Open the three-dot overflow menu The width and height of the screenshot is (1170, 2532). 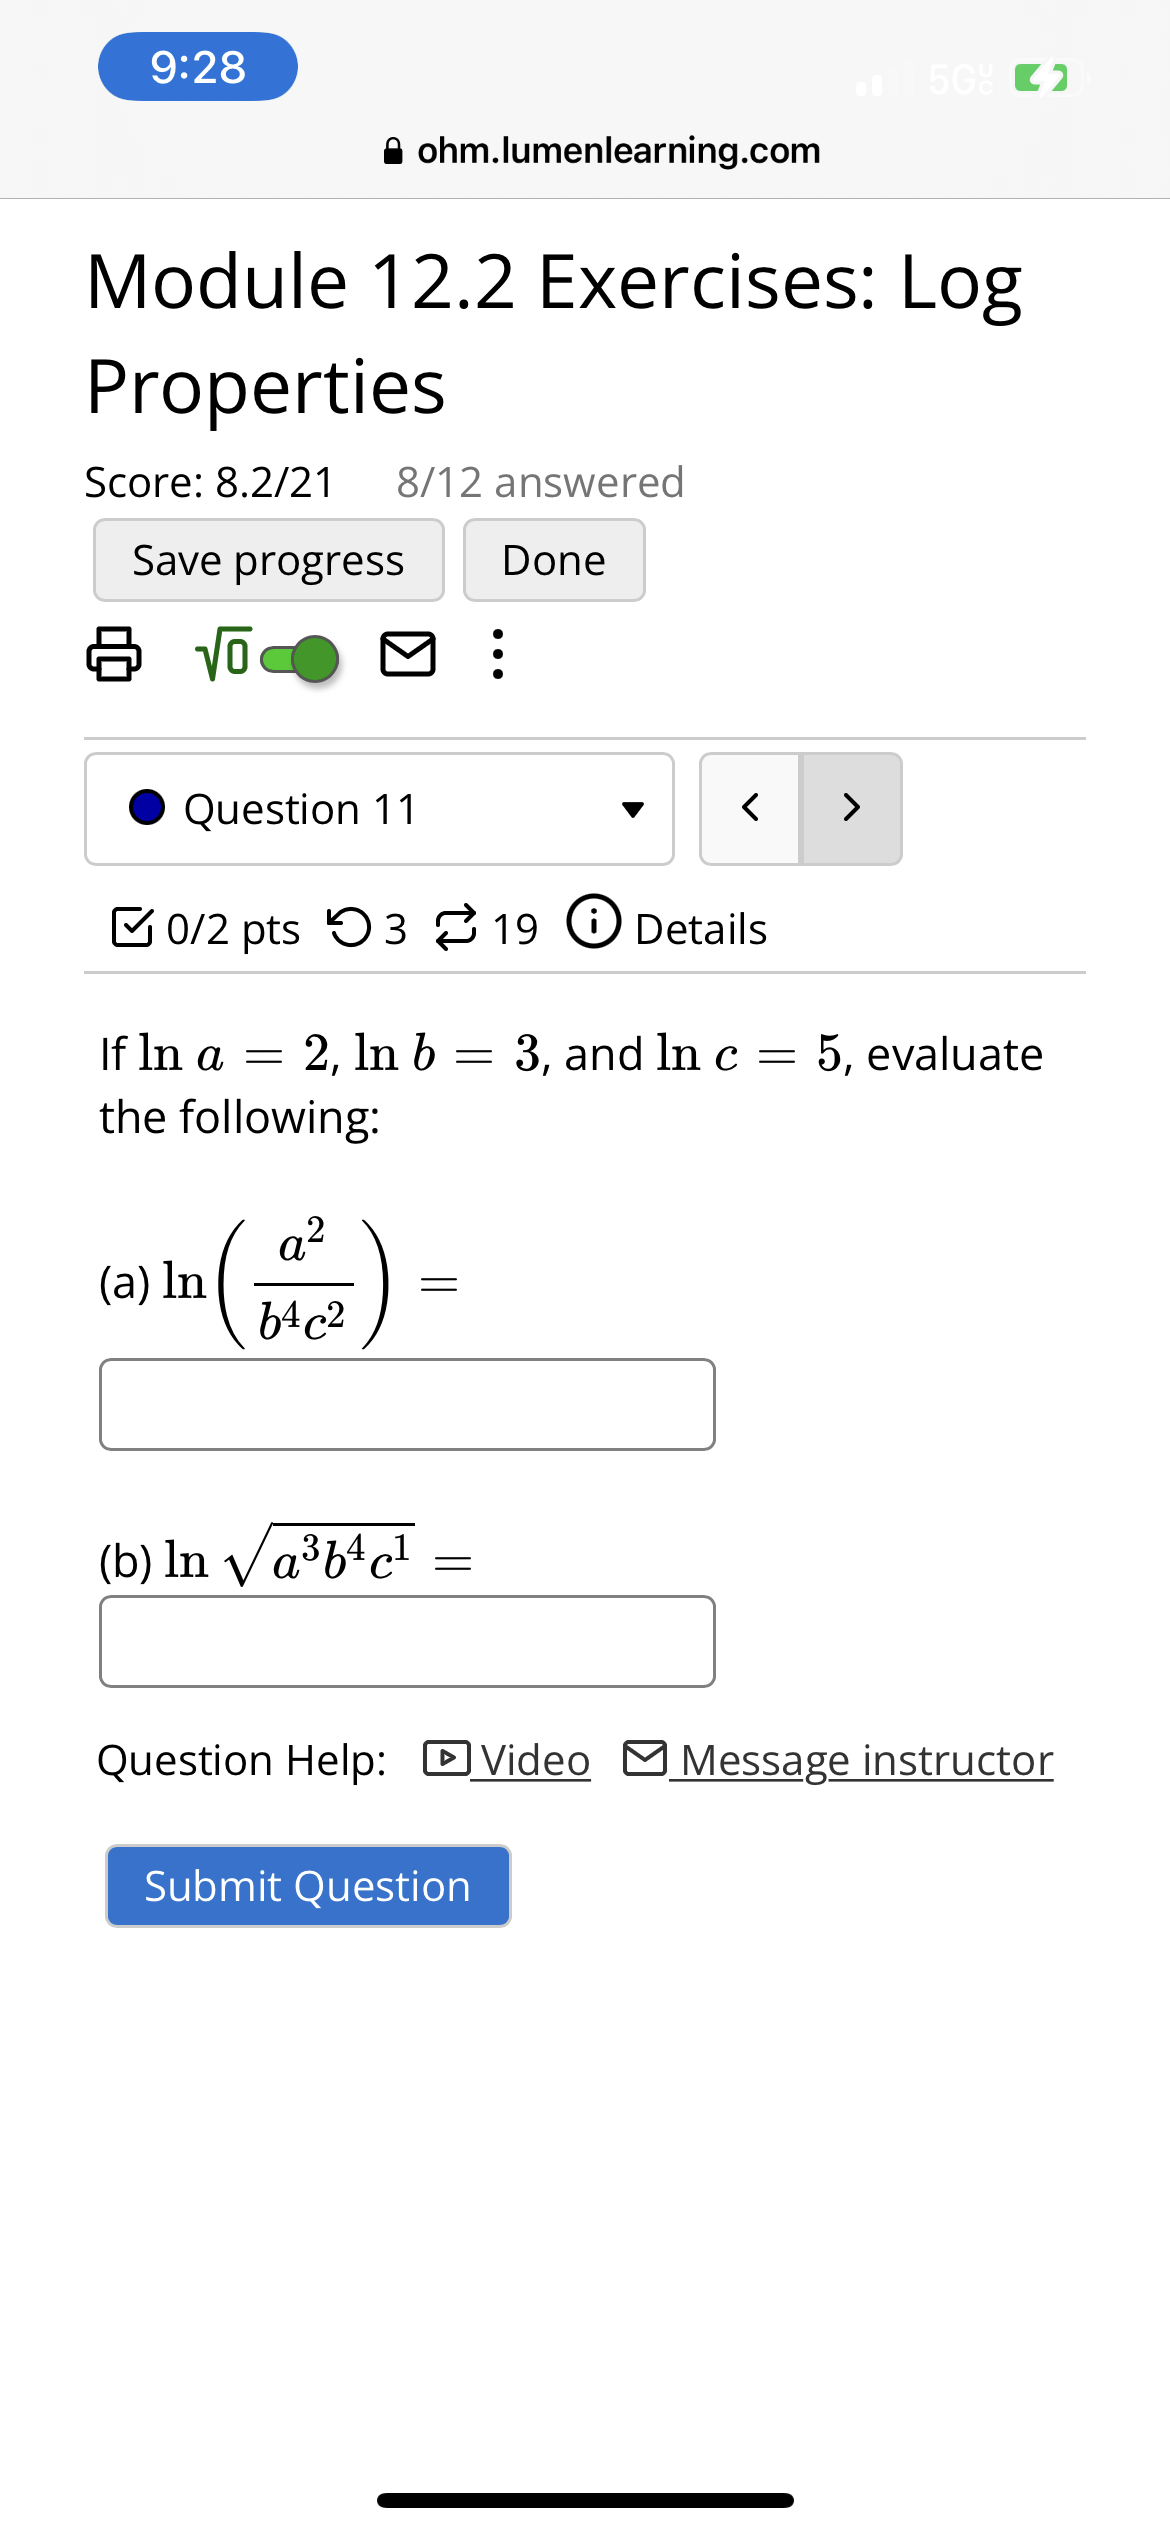coord(498,656)
